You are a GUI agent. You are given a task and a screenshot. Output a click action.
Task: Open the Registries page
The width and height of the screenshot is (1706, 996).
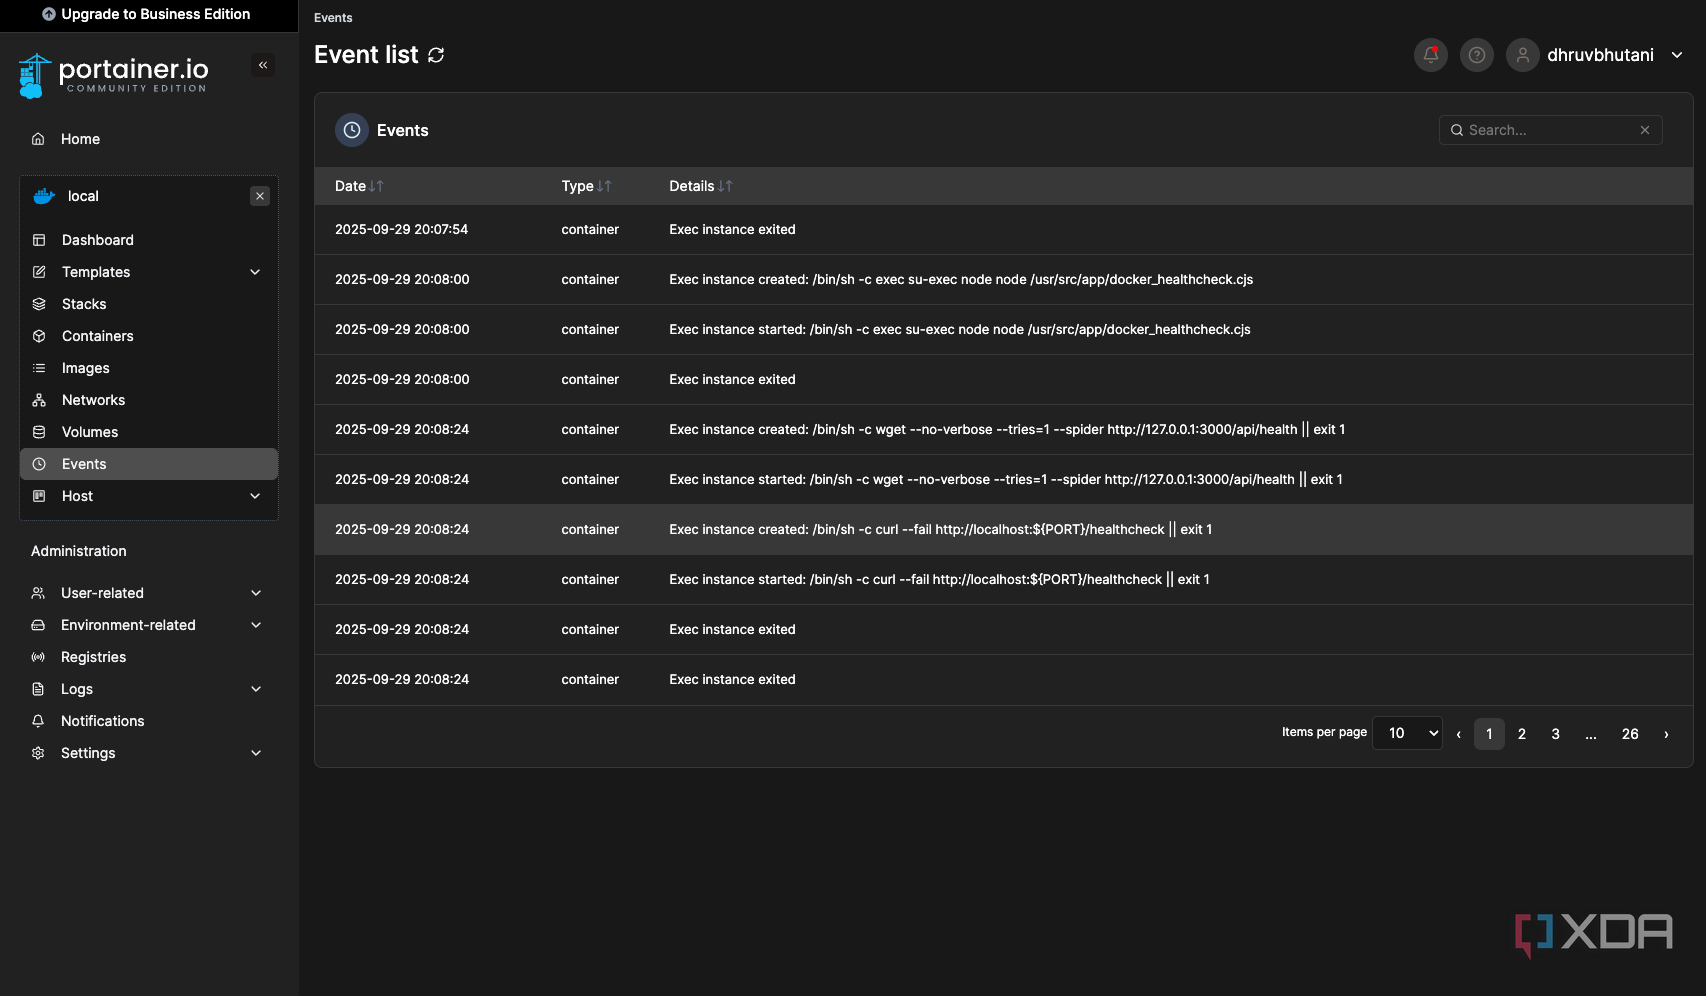[x=149, y=657]
